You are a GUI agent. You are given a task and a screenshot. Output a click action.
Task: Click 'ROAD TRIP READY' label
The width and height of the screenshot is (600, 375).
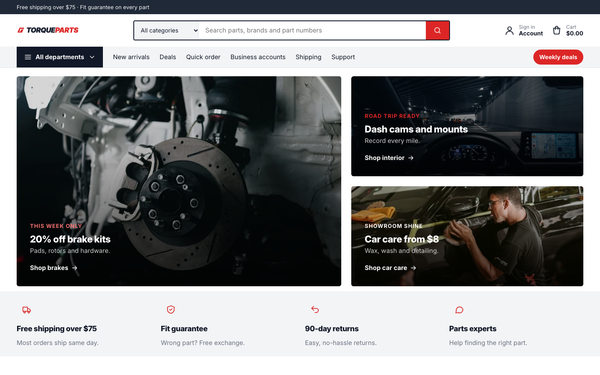tap(392, 116)
